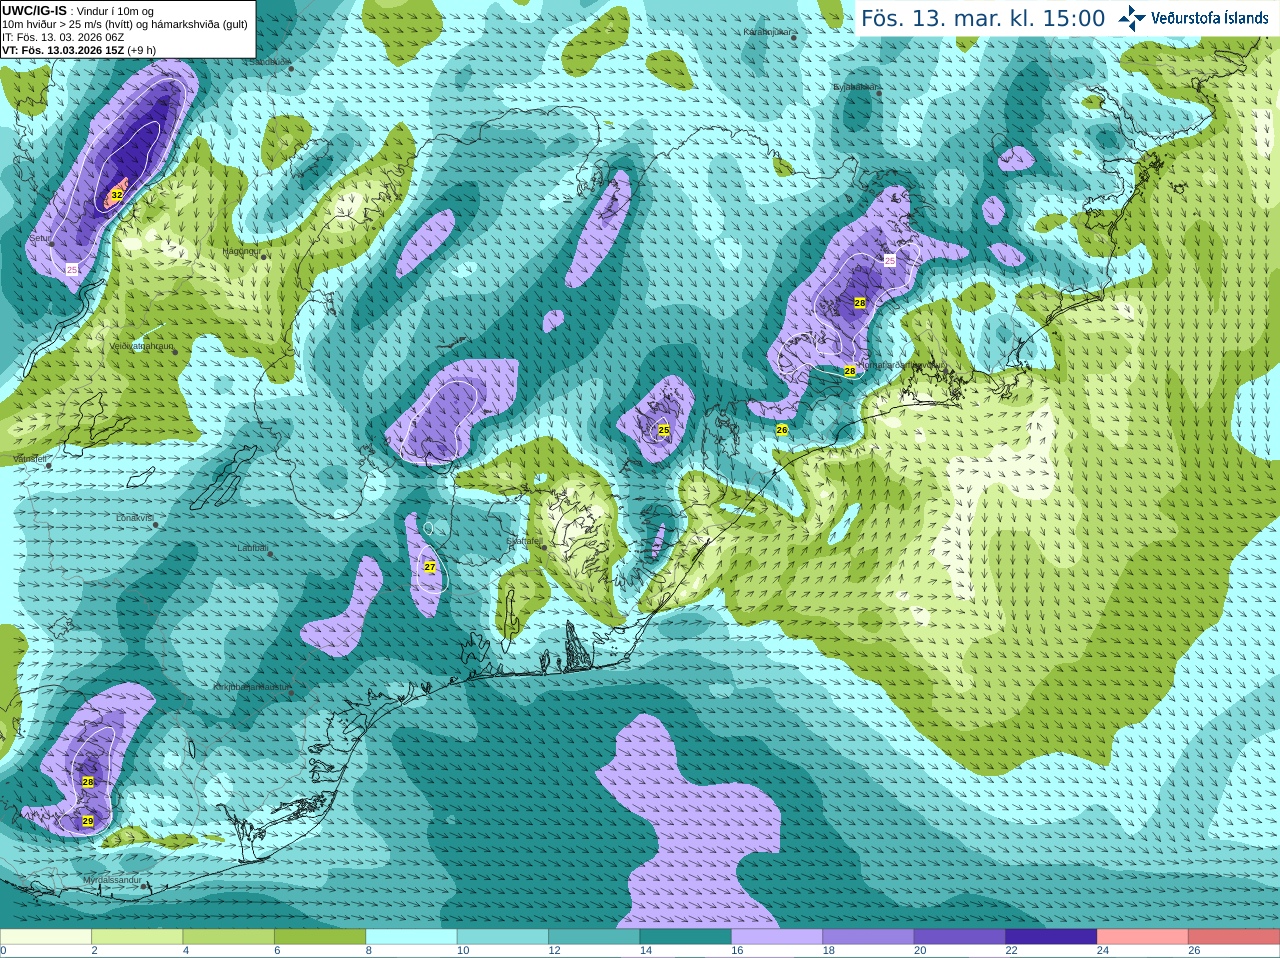Select the timestamp Fös. 13. mar. kl. 15:00
The height and width of the screenshot is (958, 1280).
click(x=983, y=19)
